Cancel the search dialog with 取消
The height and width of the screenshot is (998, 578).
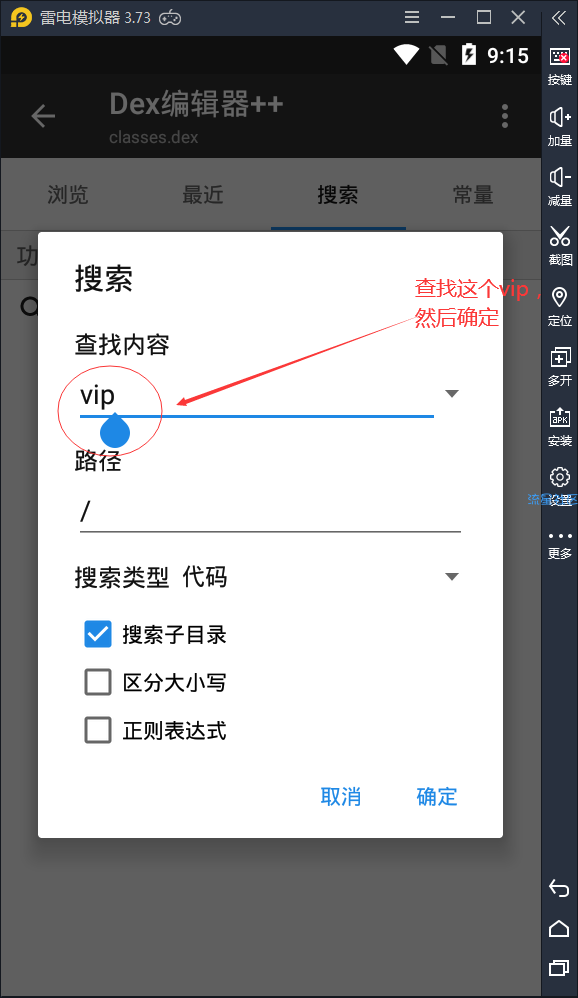tap(341, 796)
